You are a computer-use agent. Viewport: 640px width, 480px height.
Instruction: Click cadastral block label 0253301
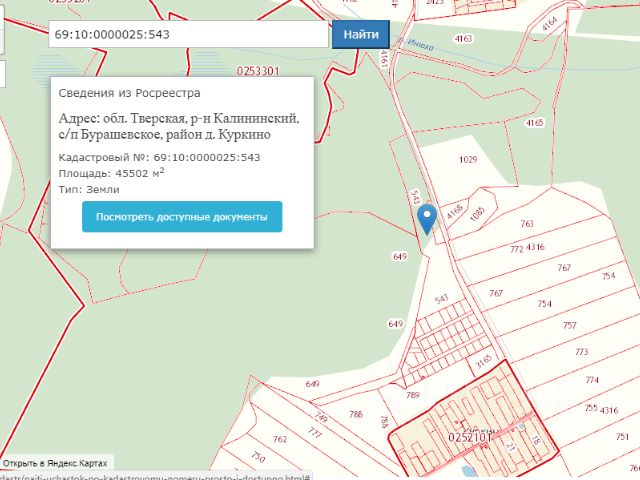point(258,71)
